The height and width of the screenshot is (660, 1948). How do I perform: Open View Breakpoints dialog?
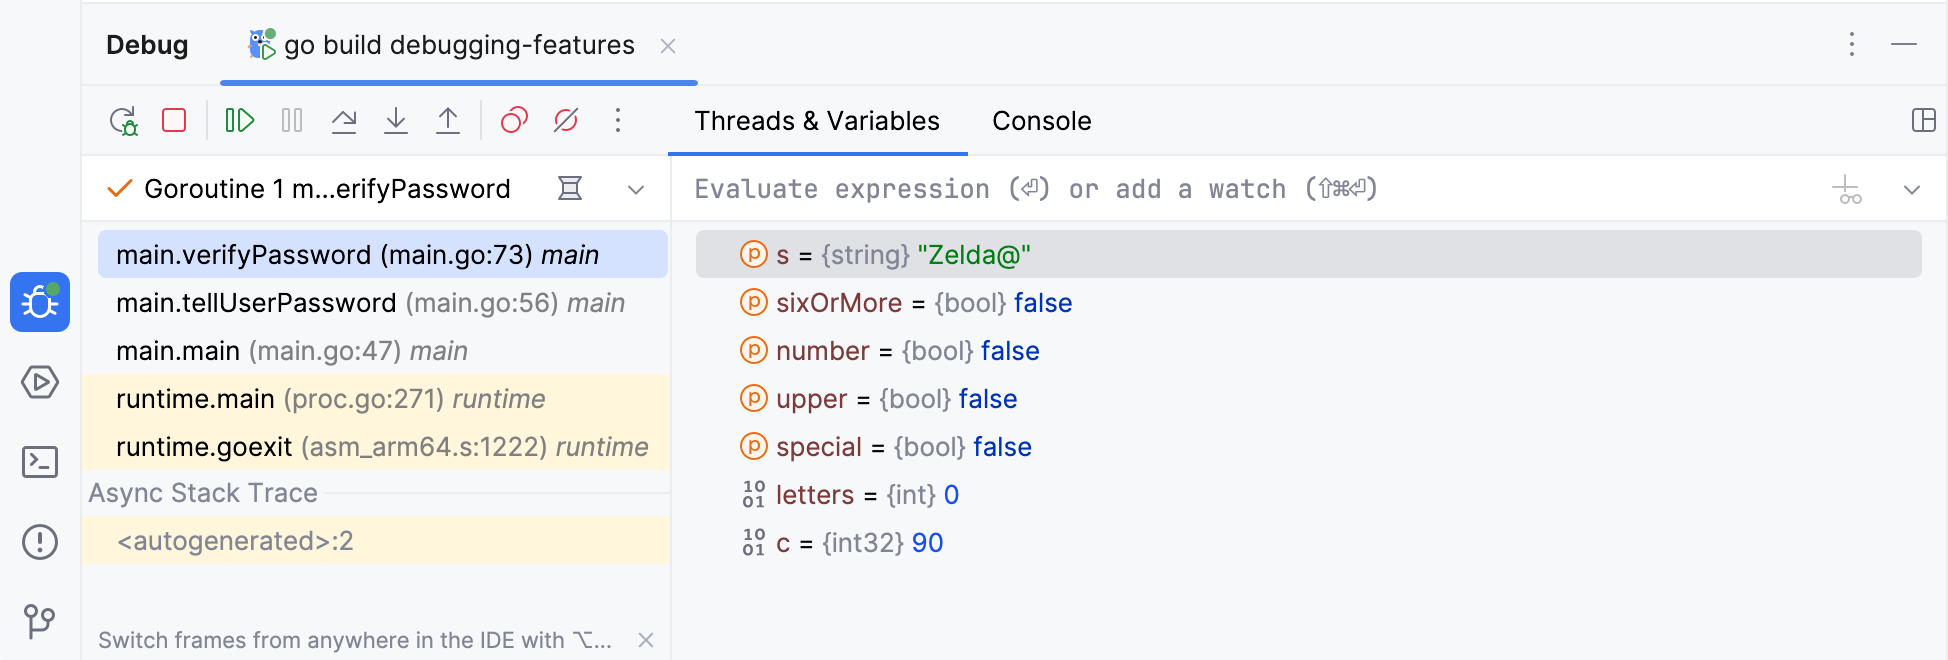514,121
